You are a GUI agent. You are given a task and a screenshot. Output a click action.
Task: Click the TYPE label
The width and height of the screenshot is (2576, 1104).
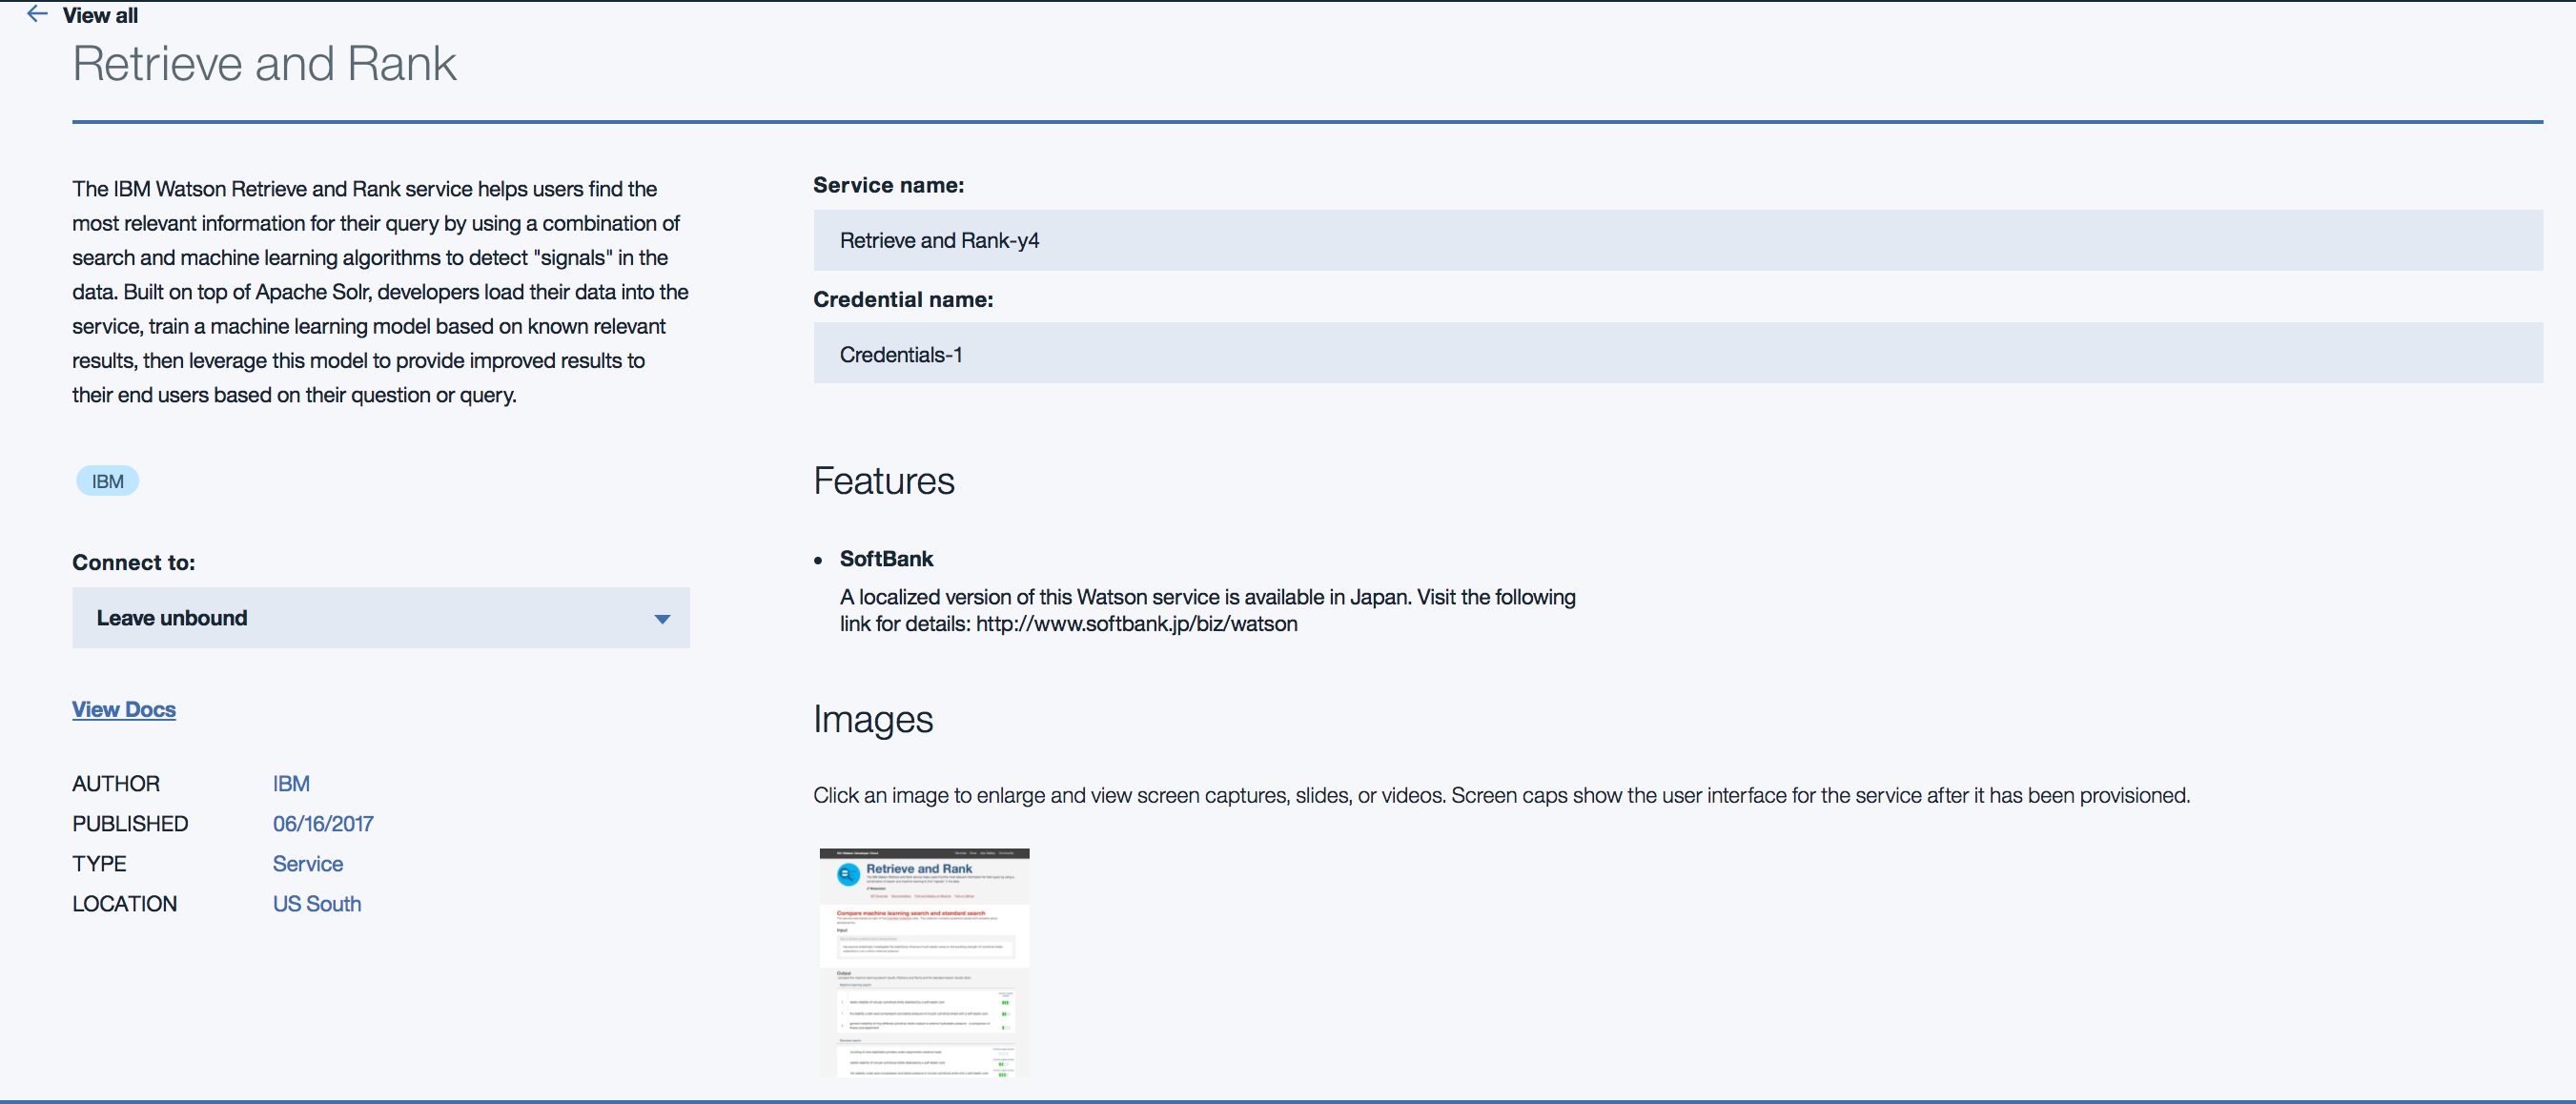pos(99,863)
